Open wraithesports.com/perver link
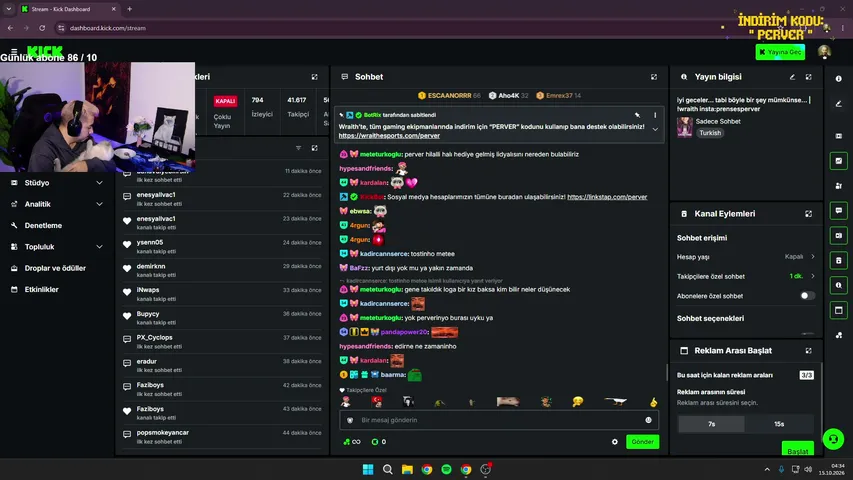853x480 pixels. pyautogui.click(x=389, y=136)
